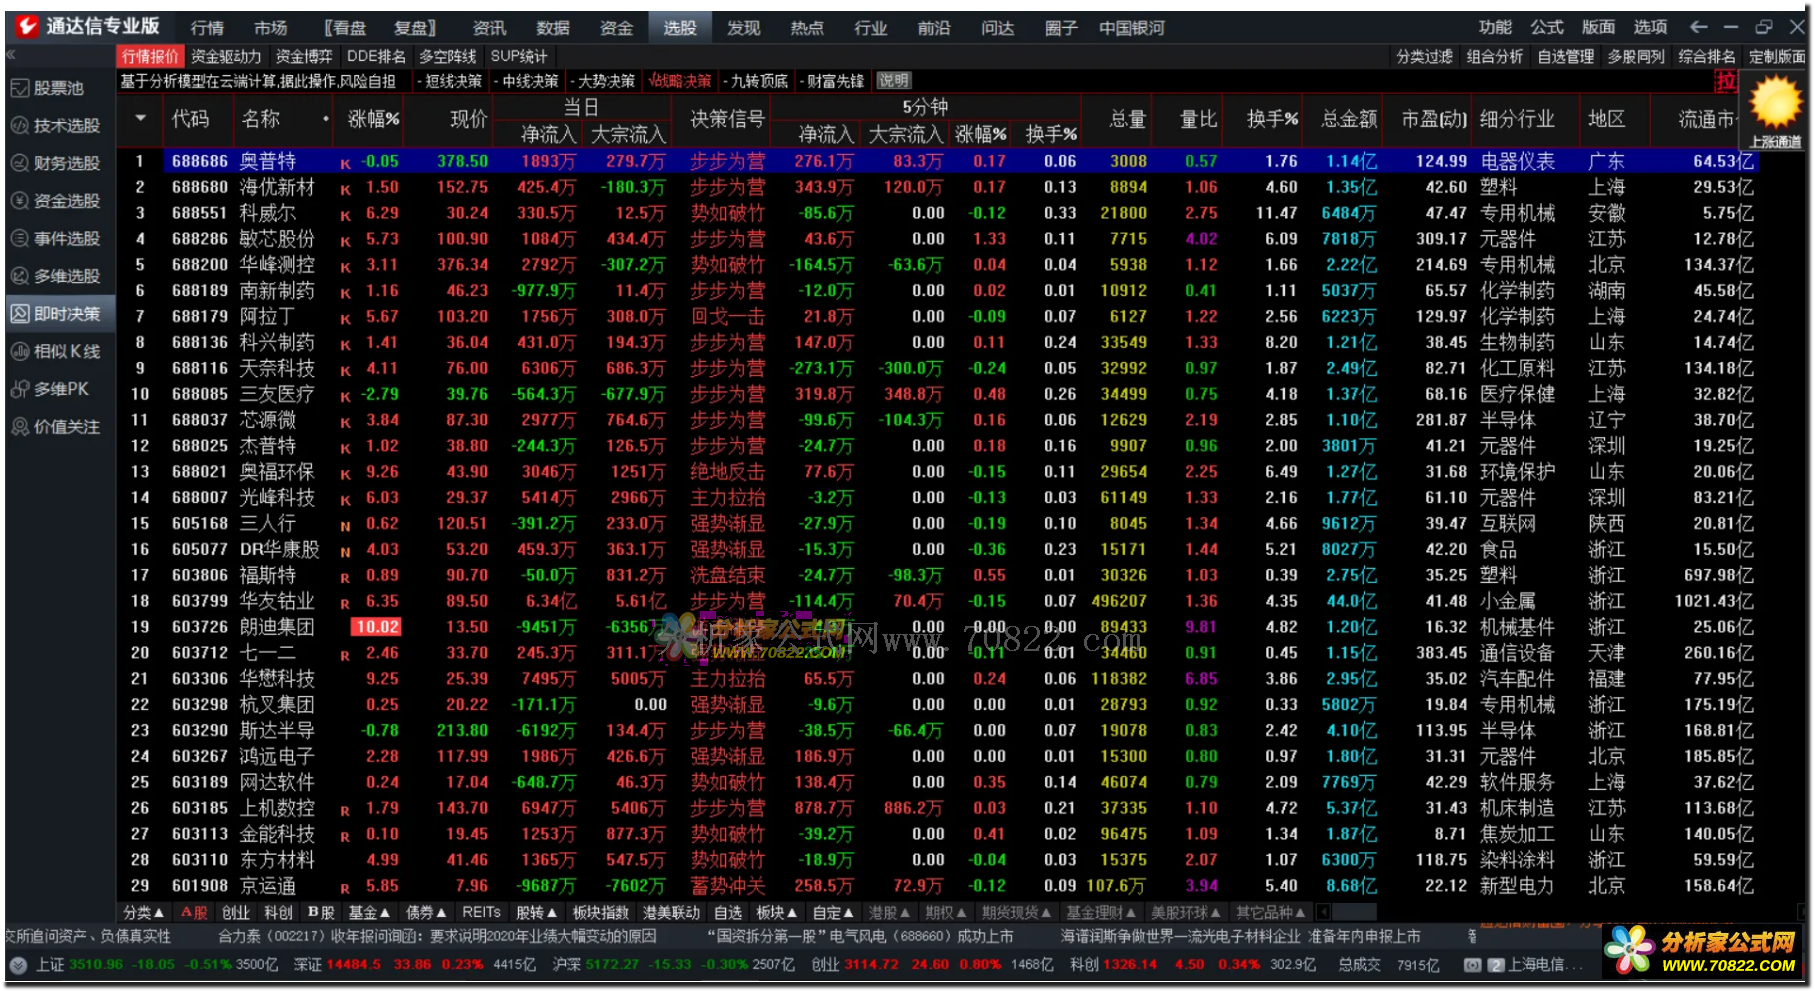This screenshot has height=991, width=1815.
Task: Click N marker of 三人行 row
Action: point(345,525)
